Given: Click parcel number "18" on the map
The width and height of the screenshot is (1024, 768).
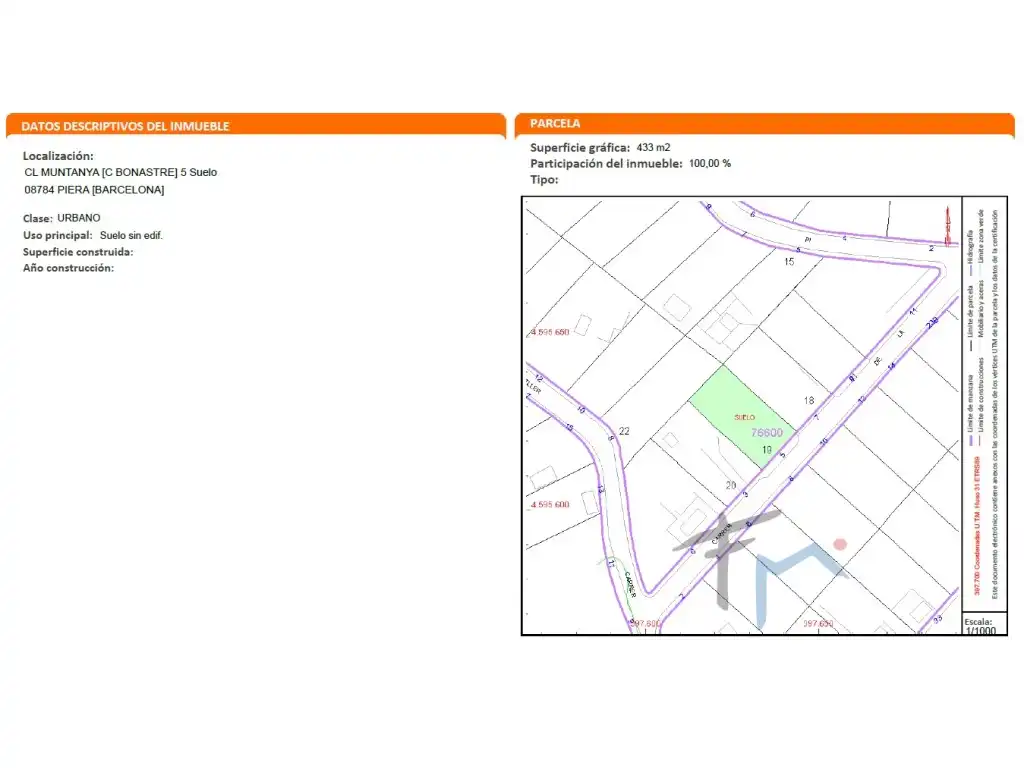Looking at the screenshot, I should [809, 400].
